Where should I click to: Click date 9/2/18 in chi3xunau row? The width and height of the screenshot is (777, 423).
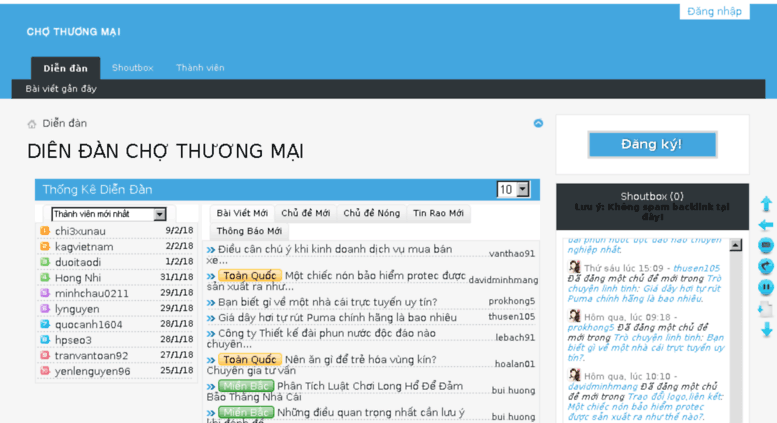click(179, 230)
